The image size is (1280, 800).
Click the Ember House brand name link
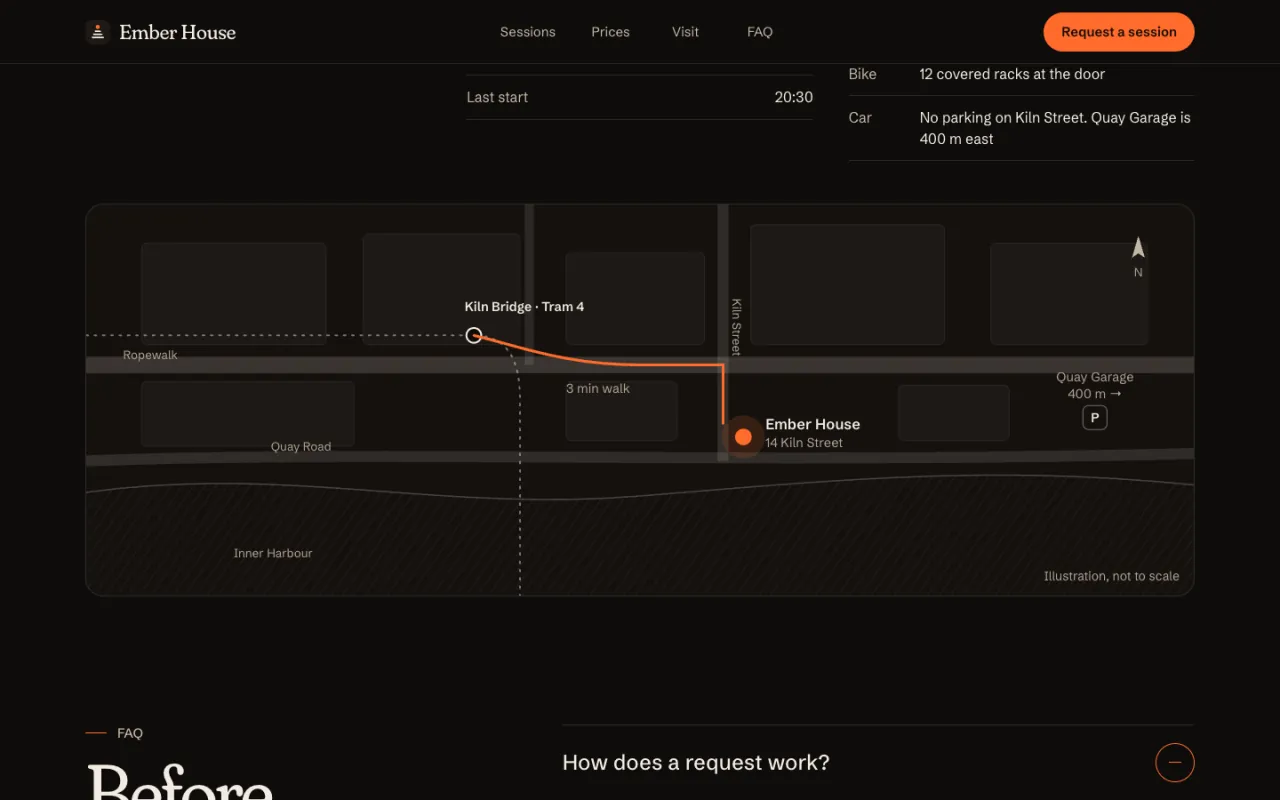[x=178, y=32]
